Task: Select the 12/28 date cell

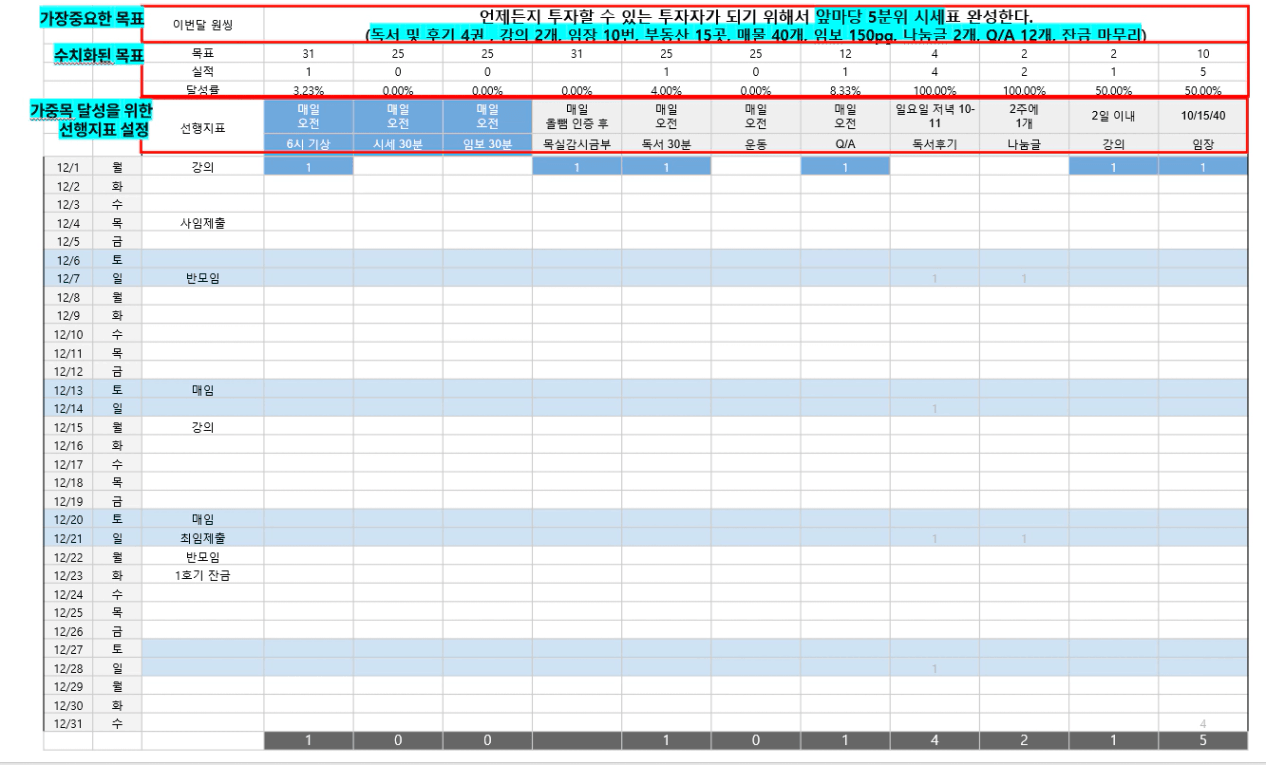Action: [68, 667]
